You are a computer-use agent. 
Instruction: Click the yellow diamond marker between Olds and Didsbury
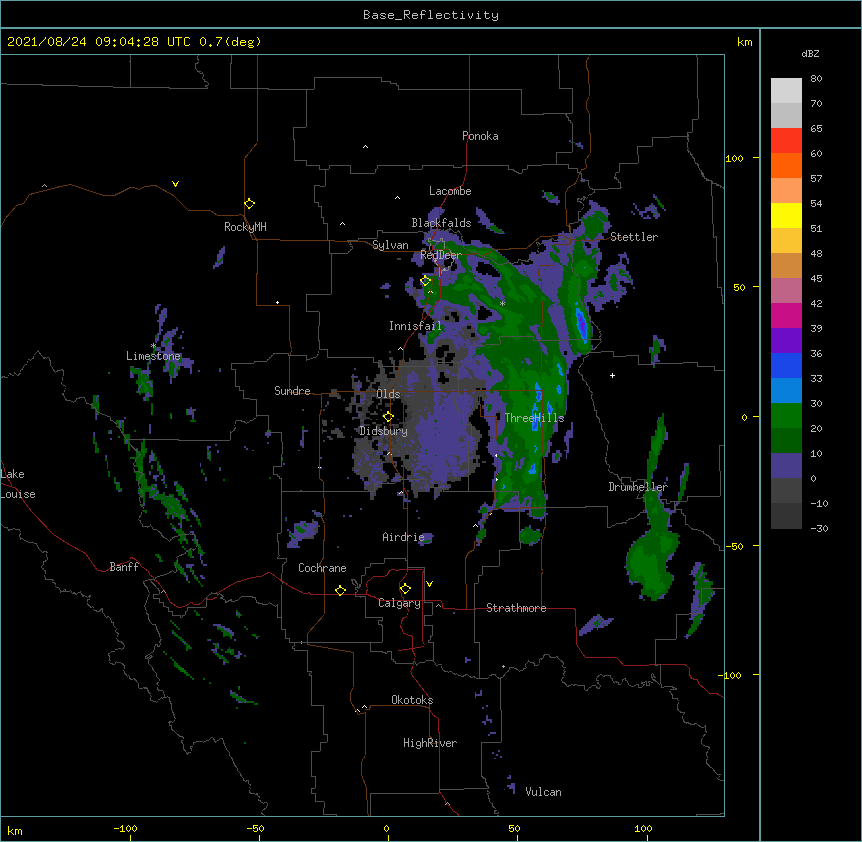(388, 417)
